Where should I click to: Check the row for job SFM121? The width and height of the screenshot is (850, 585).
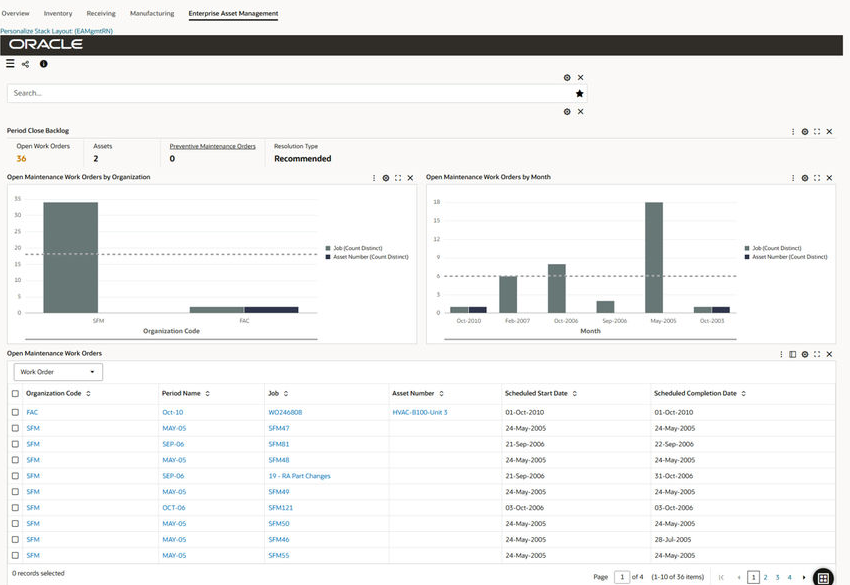(15, 507)
